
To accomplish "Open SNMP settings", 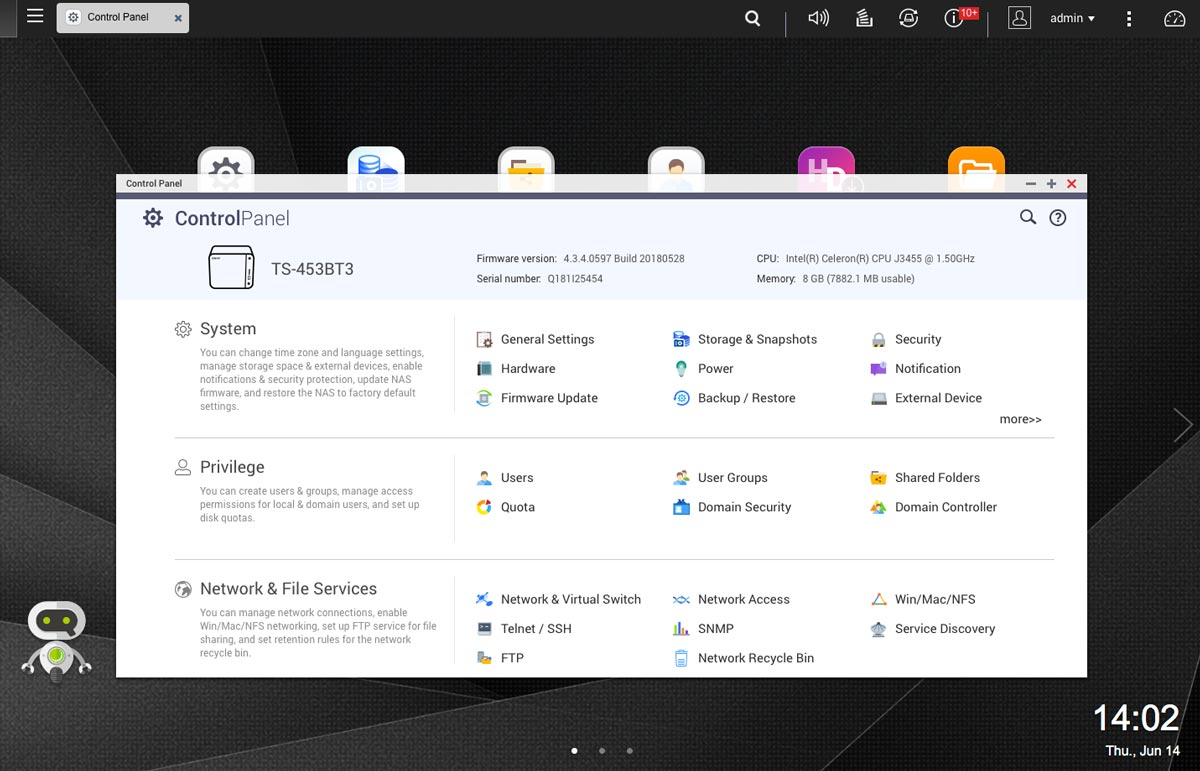I will coord(703,628).
